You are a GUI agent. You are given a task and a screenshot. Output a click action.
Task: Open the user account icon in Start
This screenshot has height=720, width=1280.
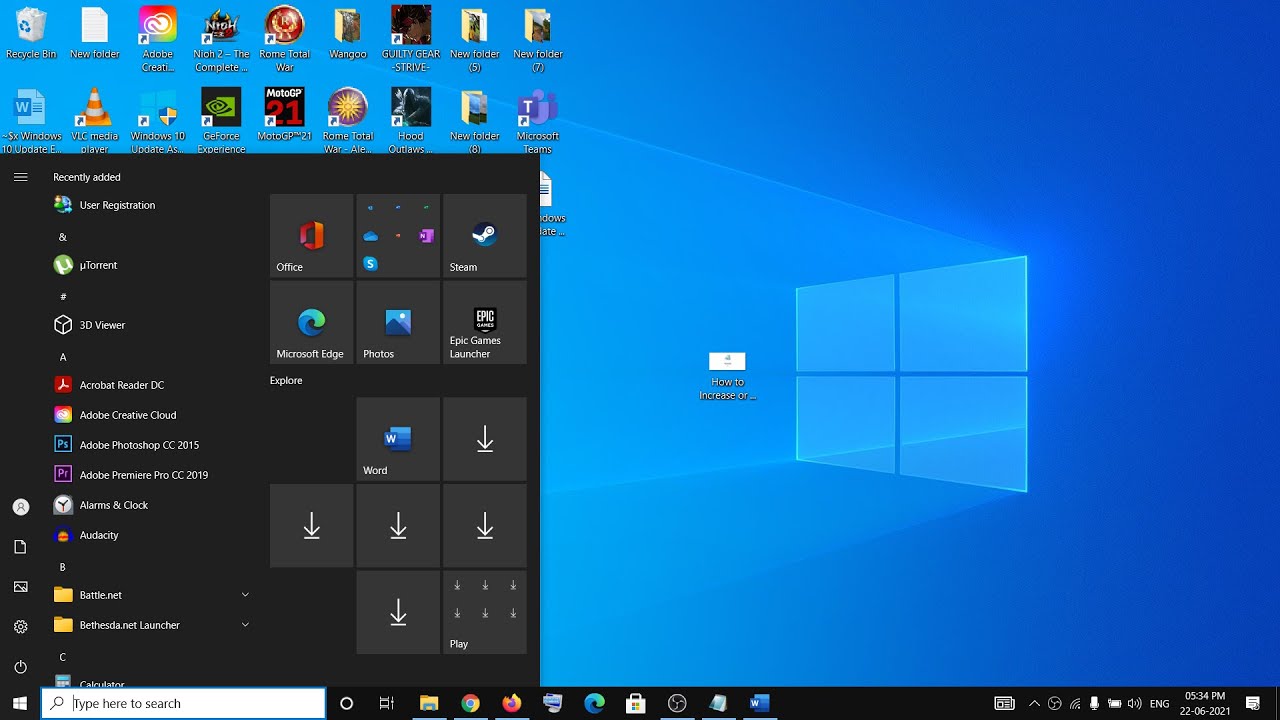[20, 507]
